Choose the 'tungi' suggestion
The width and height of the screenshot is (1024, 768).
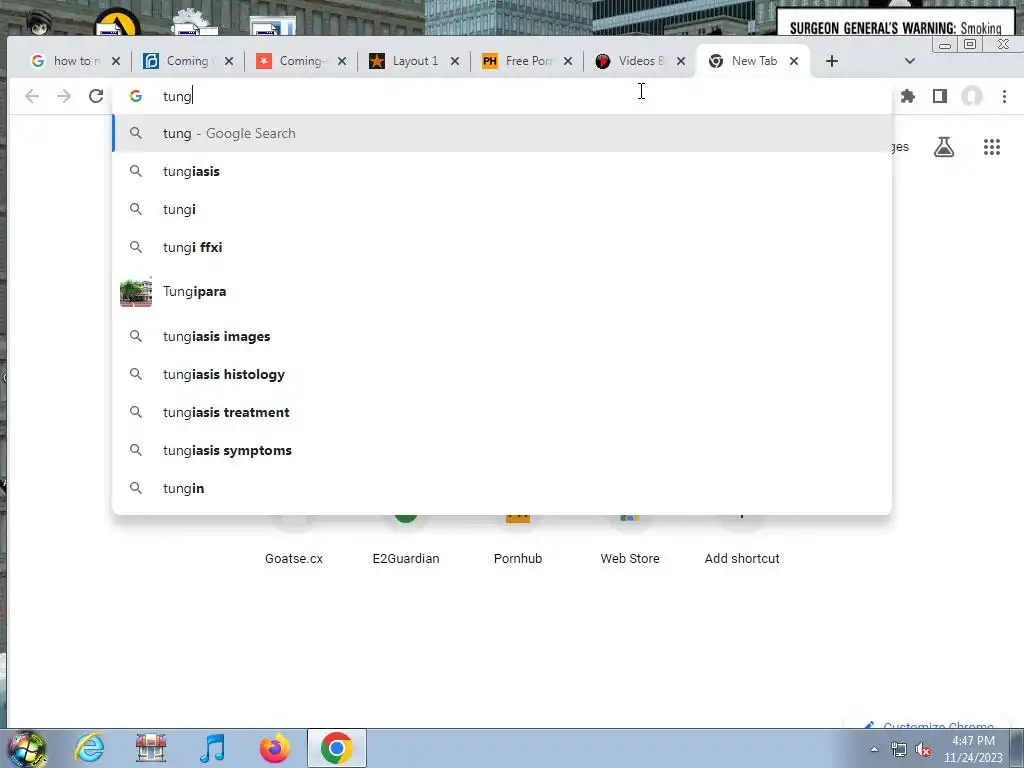click(502, 209)
